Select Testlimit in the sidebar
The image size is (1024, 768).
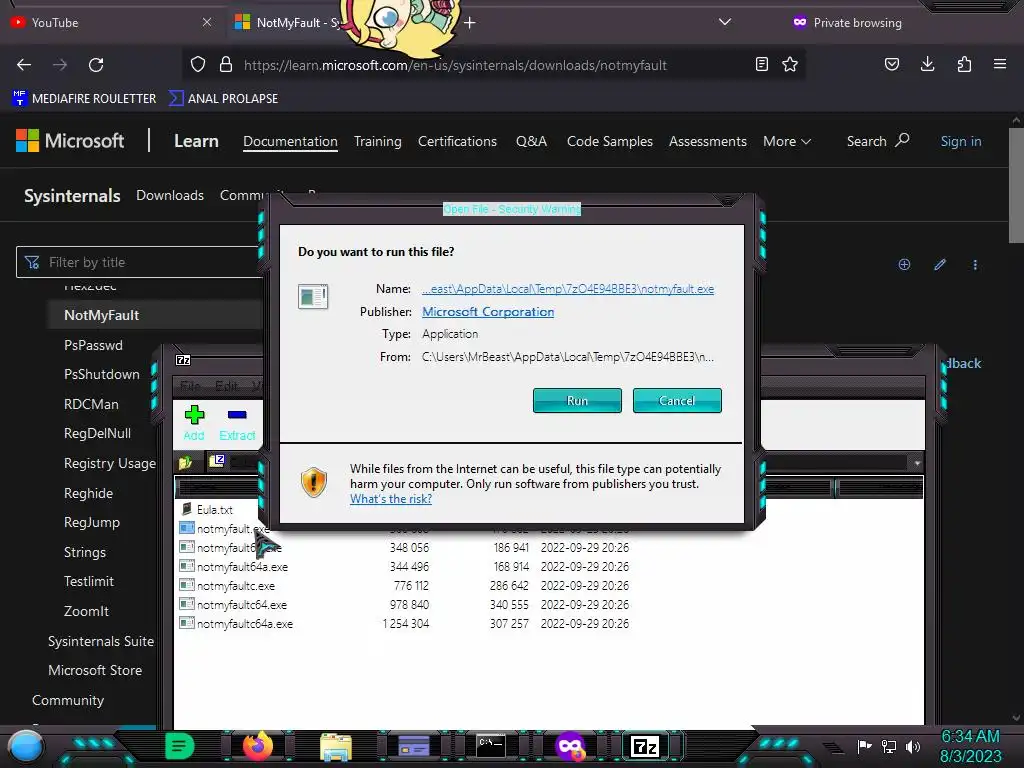(x=89, y=581)
